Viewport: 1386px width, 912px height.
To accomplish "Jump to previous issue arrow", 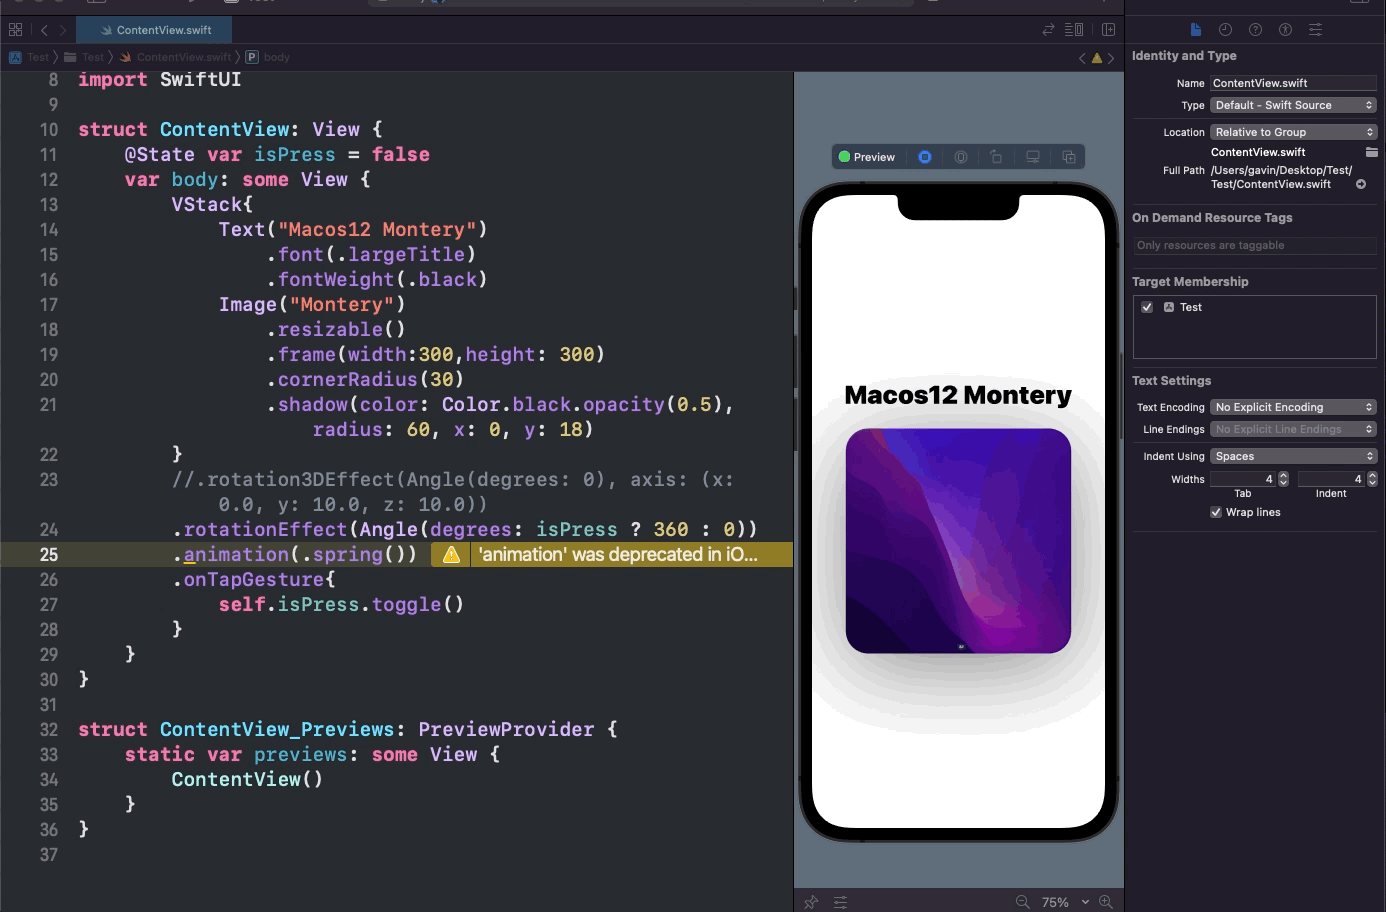I will pyautogui.click(x=1082, y=58).
